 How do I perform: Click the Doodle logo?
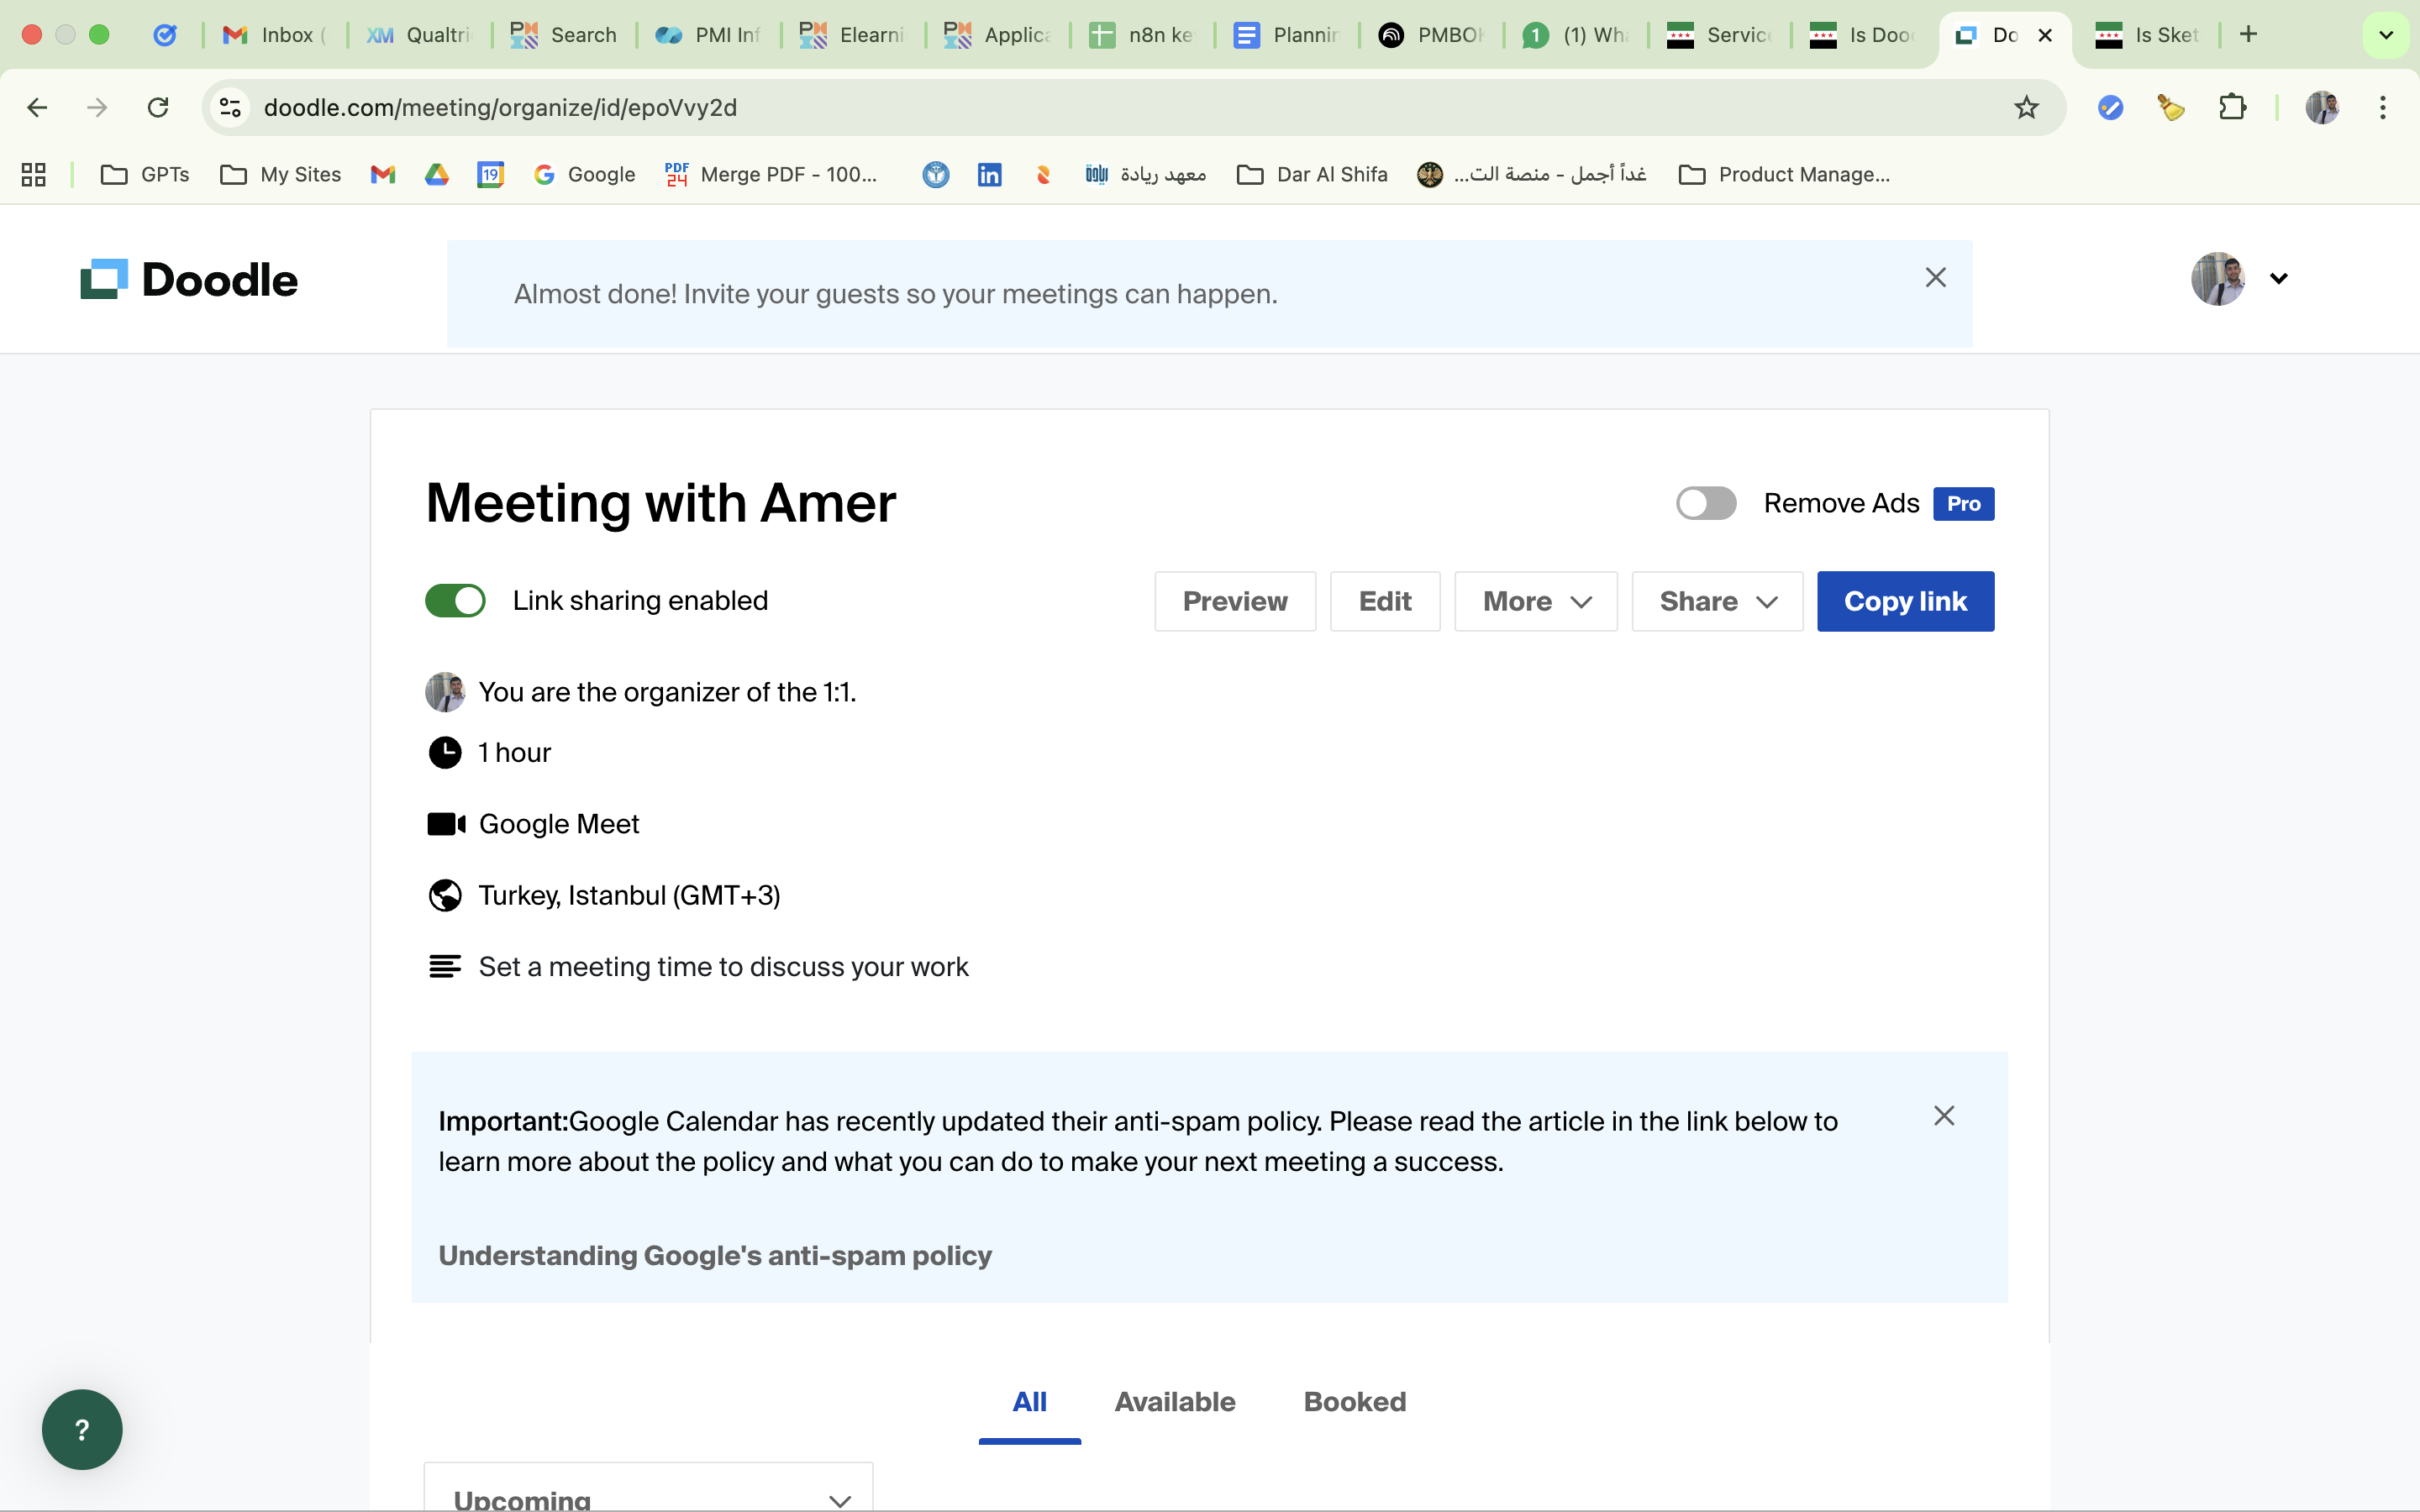pos(189,279)
